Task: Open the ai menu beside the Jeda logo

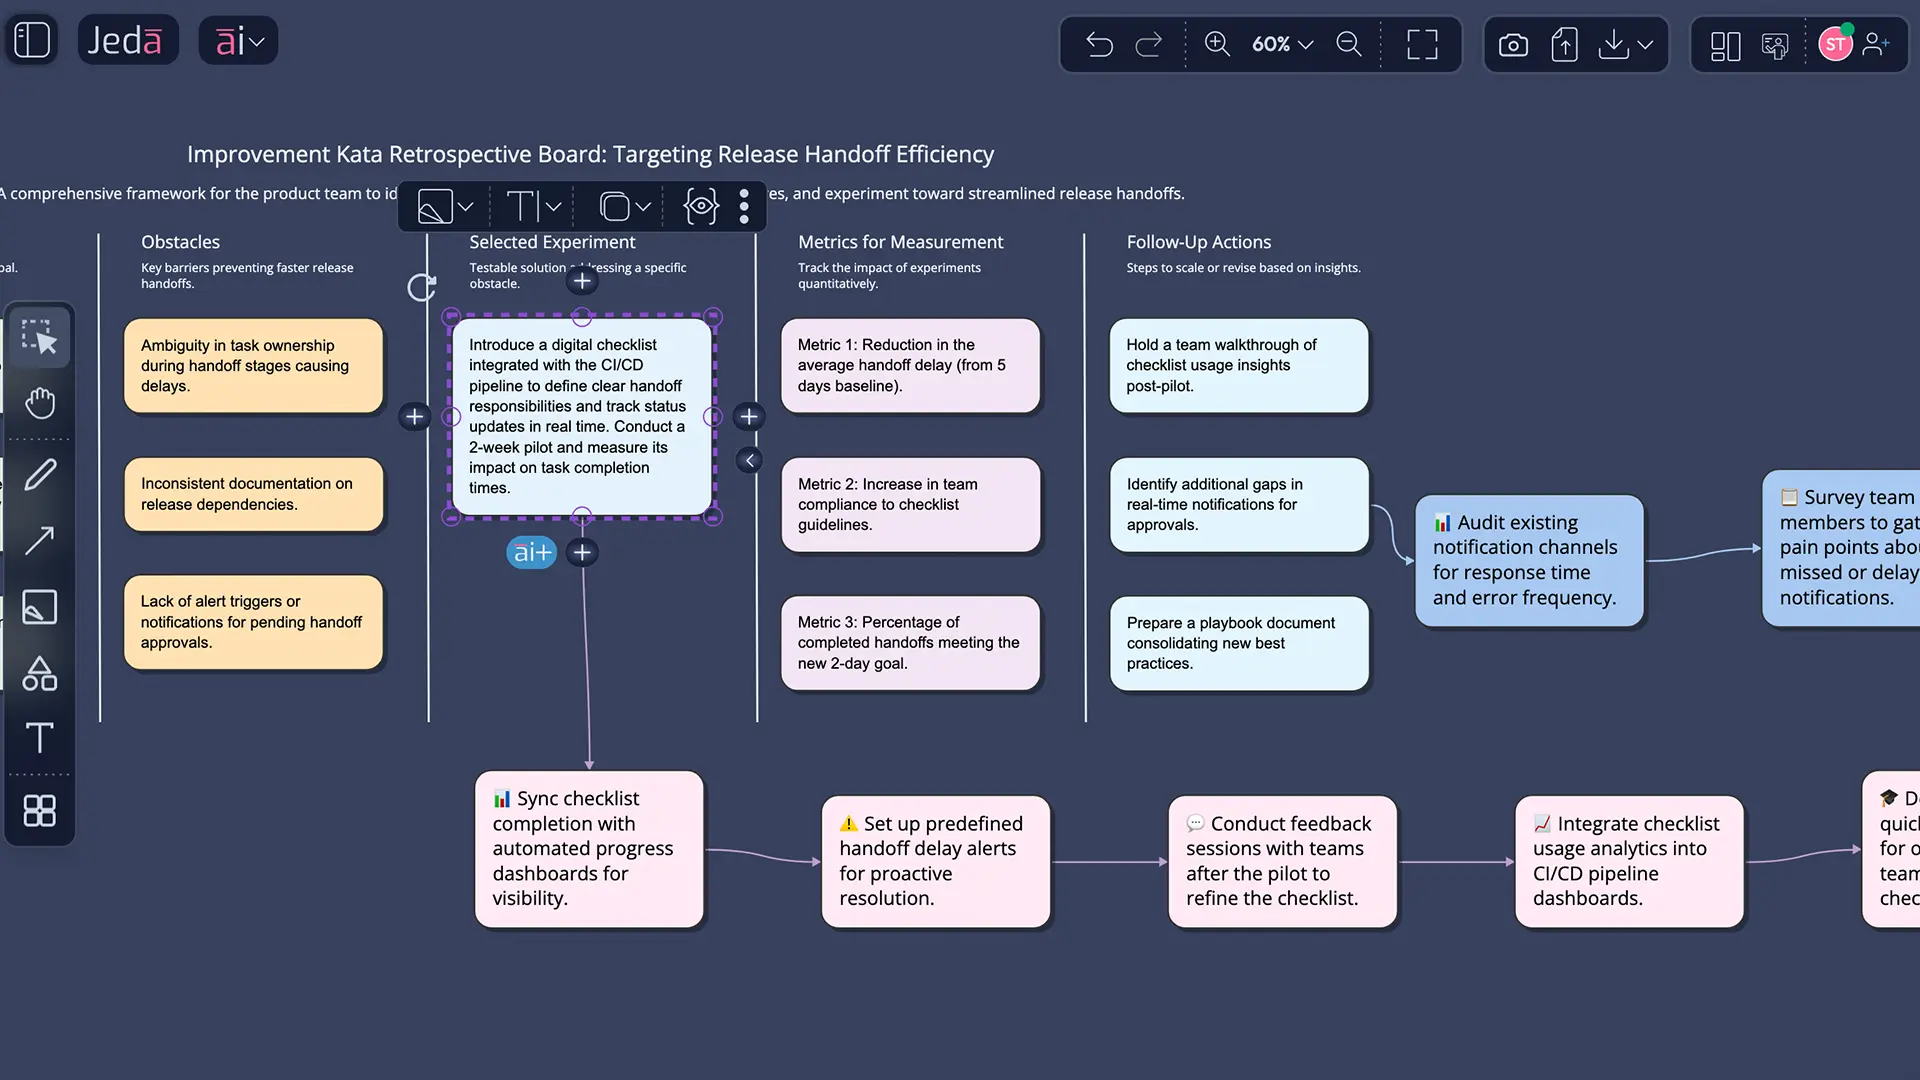Action: [238, 40]
